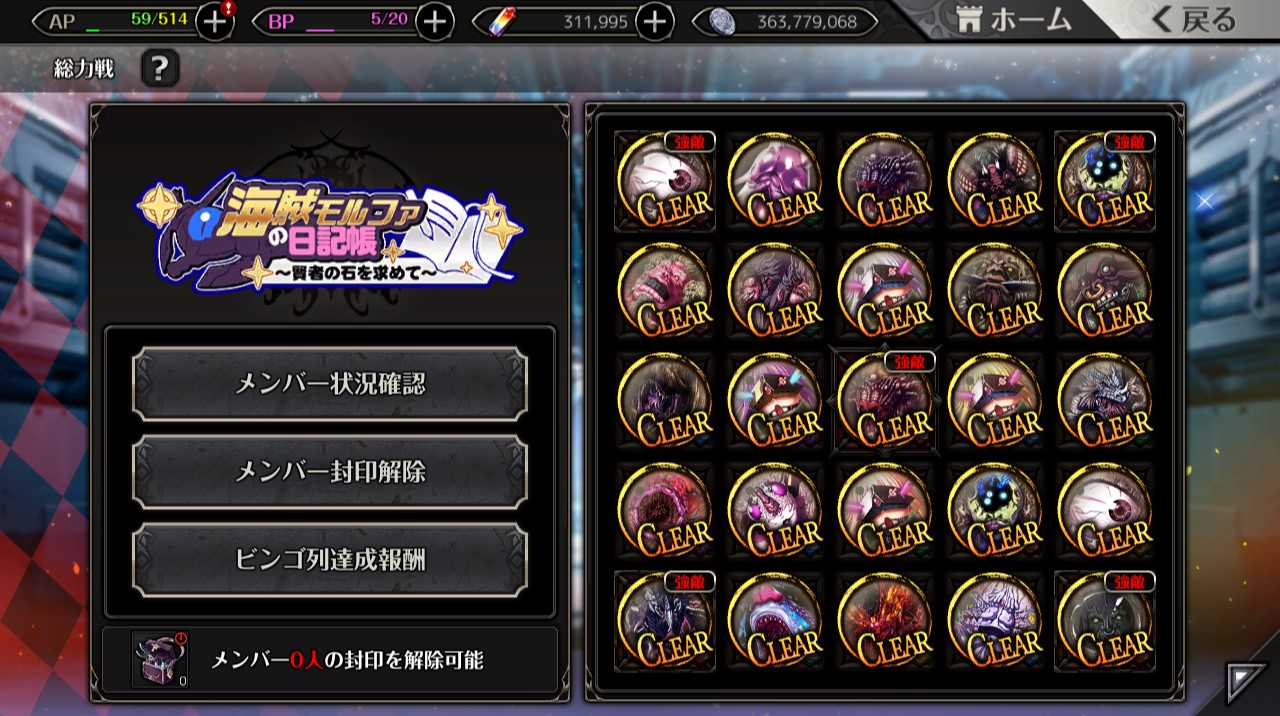Select the center 強敵 bingo tile
Screen dimensions: 1280x716
[x=885, y=401]
